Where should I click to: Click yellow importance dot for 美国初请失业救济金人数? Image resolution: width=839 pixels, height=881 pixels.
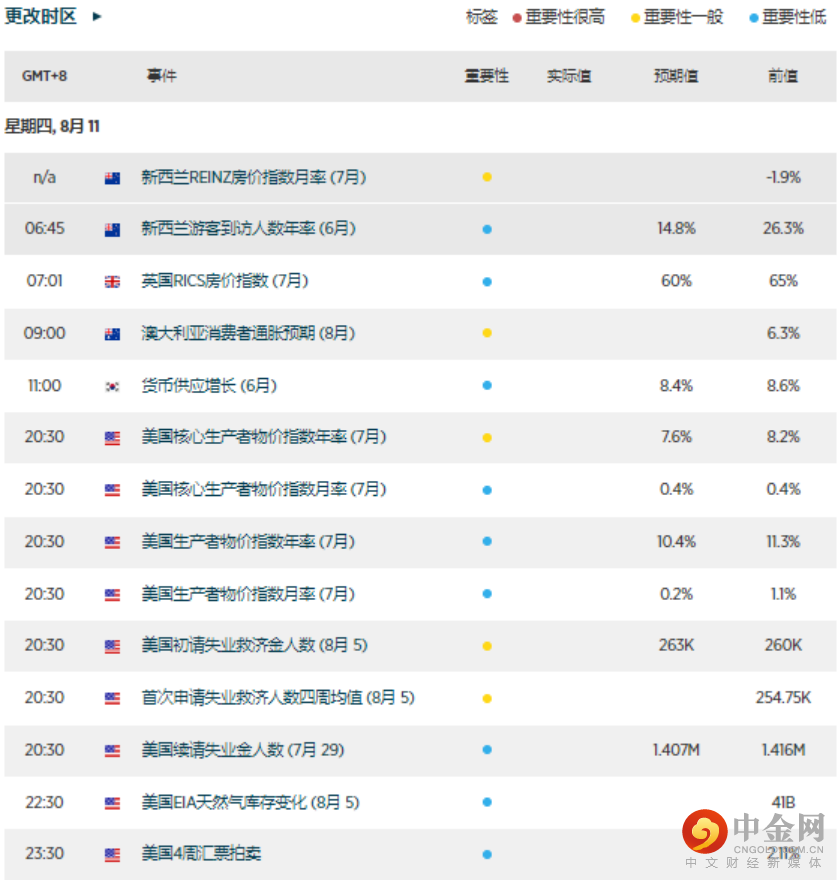click(487, 646)
